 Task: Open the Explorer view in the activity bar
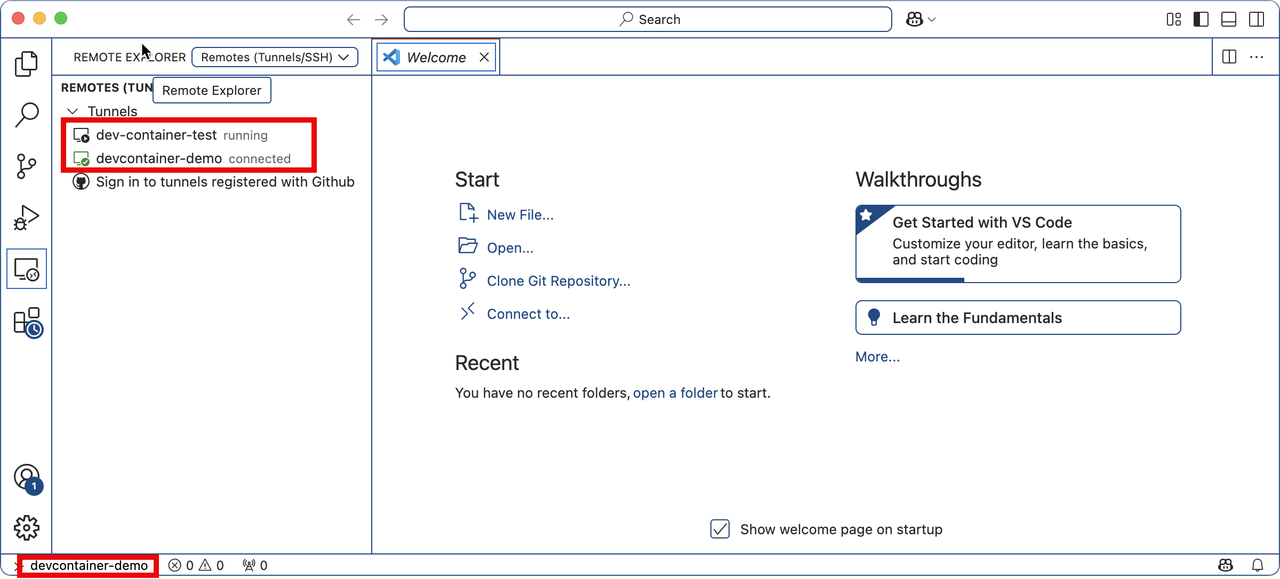[x=27, y=64]
